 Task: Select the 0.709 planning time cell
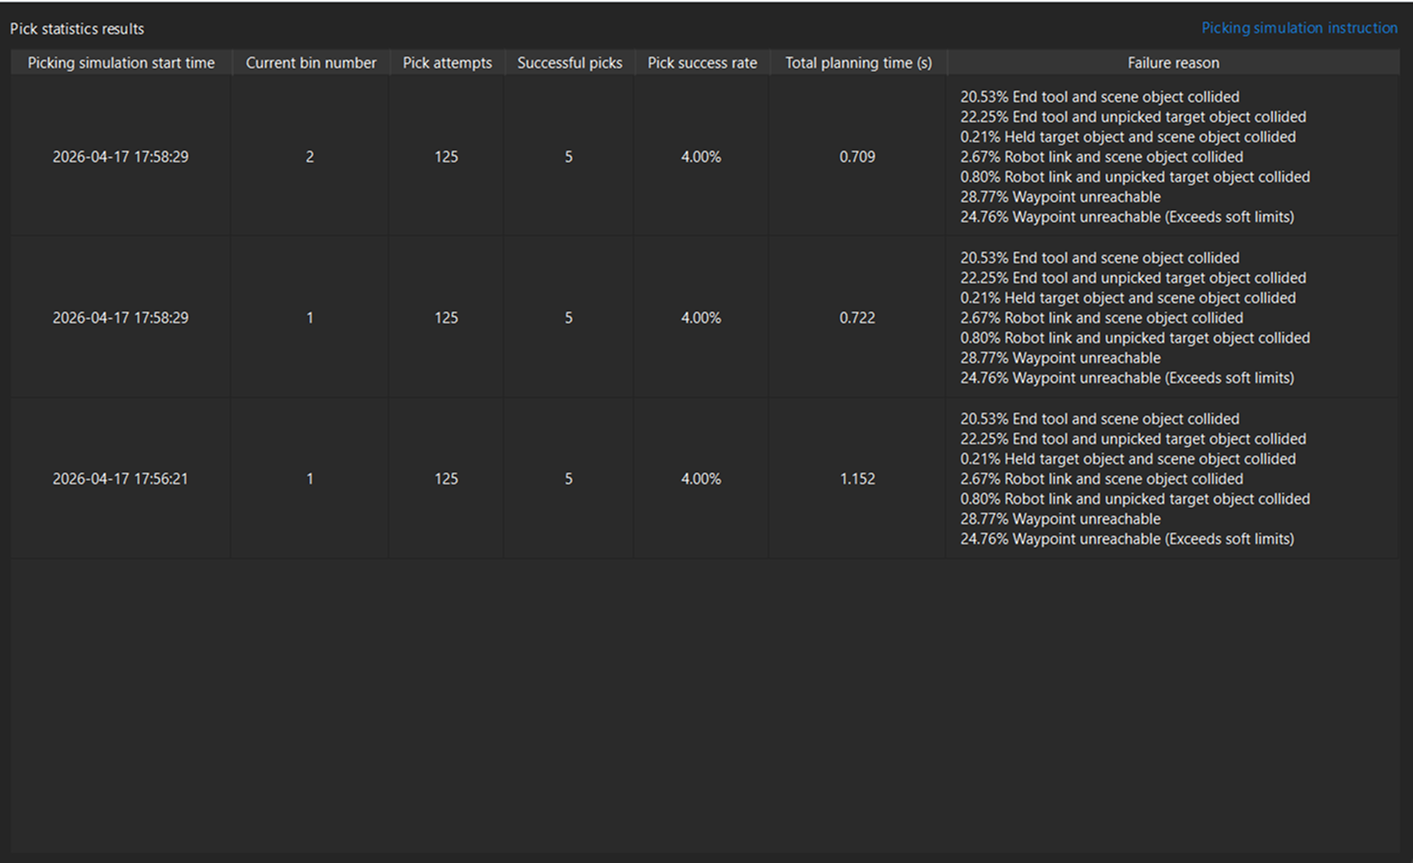click(x=858, y=157)
